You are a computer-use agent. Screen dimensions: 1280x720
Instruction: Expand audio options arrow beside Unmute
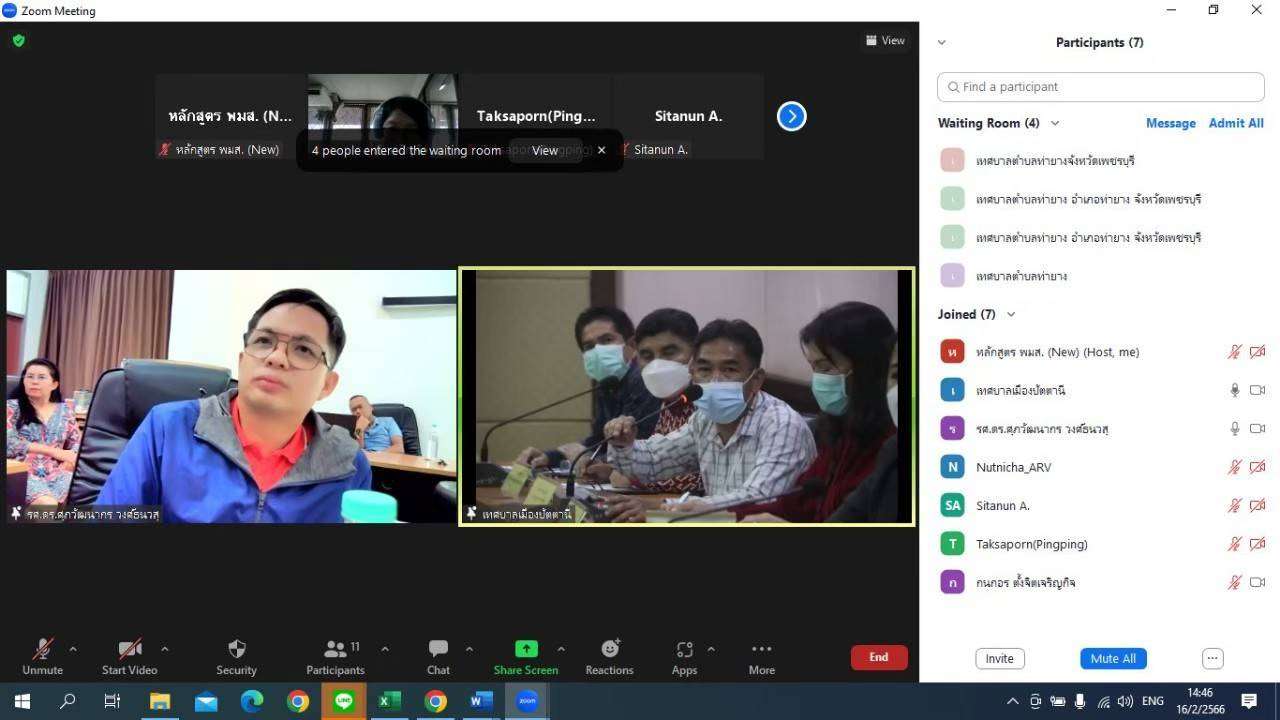coord(73,649)
